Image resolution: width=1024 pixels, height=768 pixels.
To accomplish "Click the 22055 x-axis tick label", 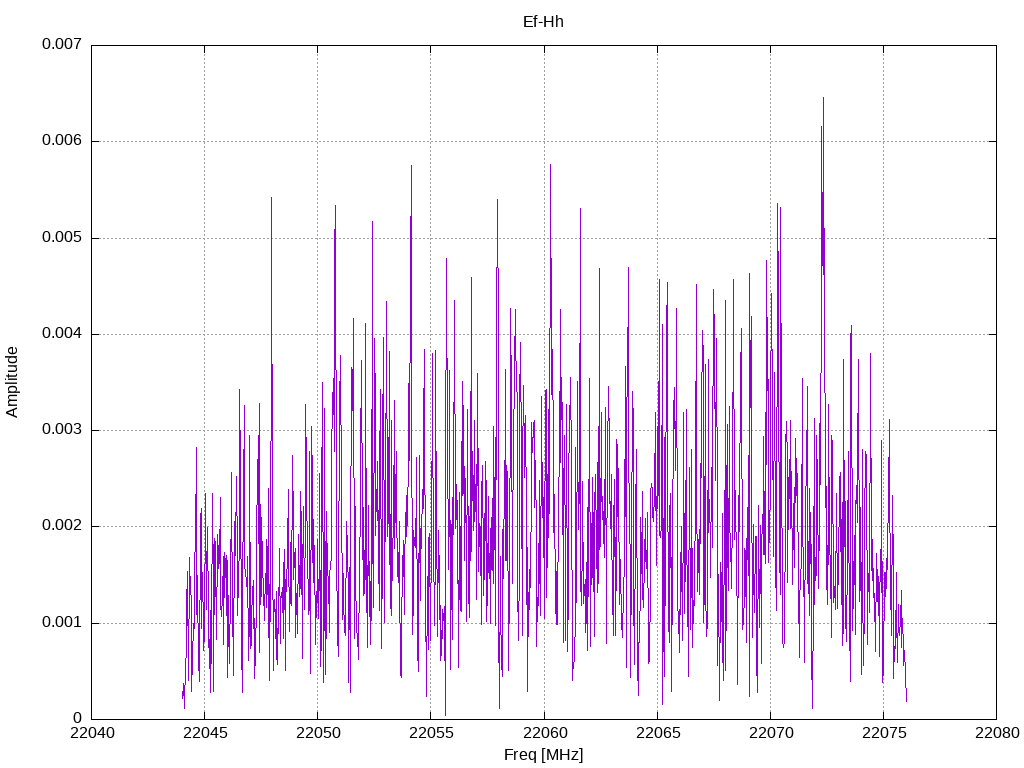I will tap(431, 733).
